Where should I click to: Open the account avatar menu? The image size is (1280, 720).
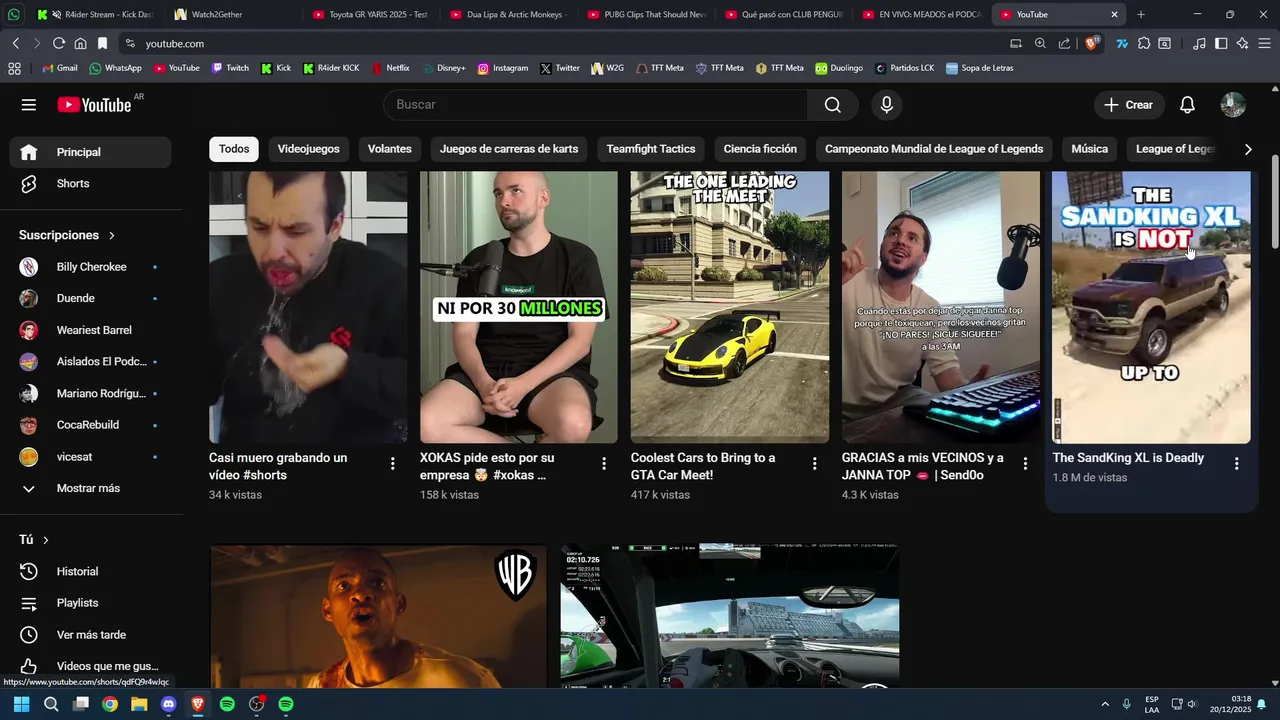[1233, 105]
